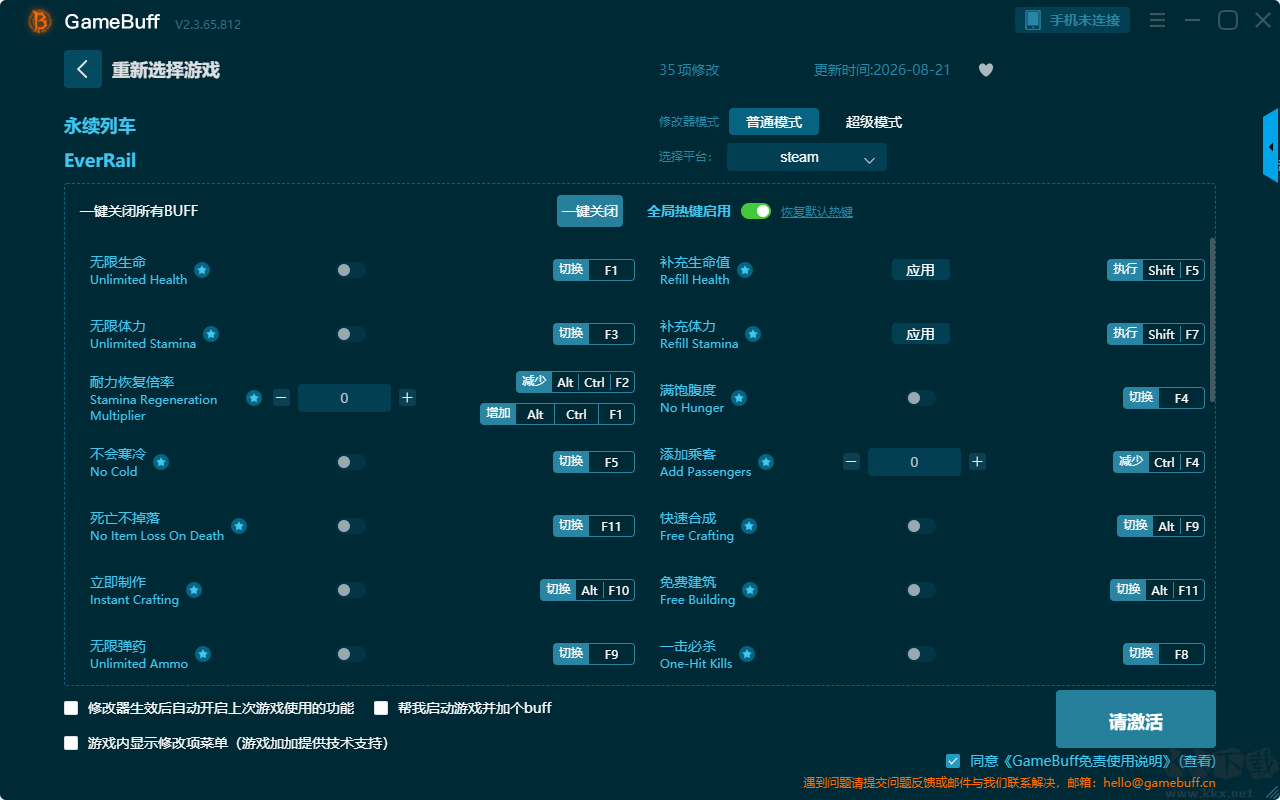Click the F8 hotkey for One-Hit Kills
The width and height of the screenshot is (1280, 800).
pyautogui.click(x=1164, y=654)
